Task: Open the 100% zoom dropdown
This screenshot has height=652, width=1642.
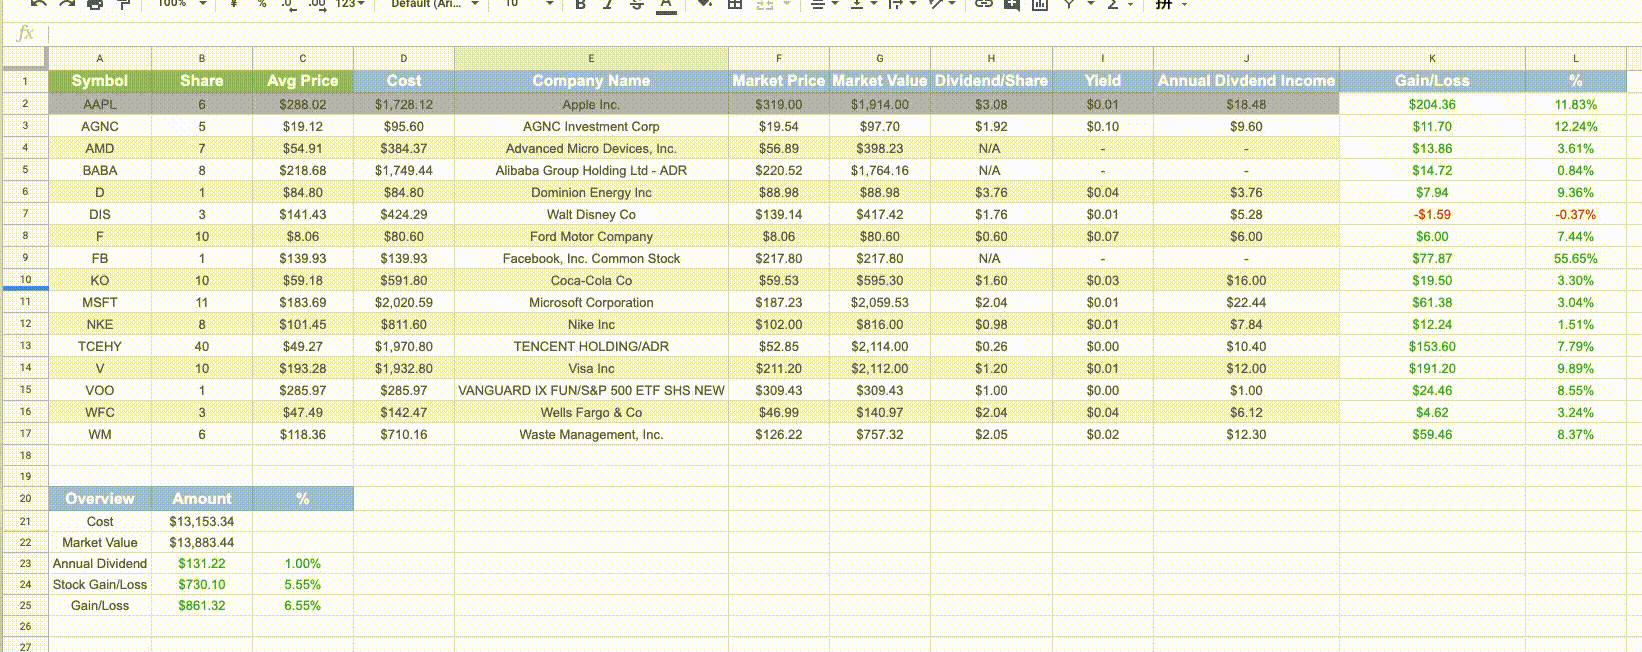Action: pos(181,4)
